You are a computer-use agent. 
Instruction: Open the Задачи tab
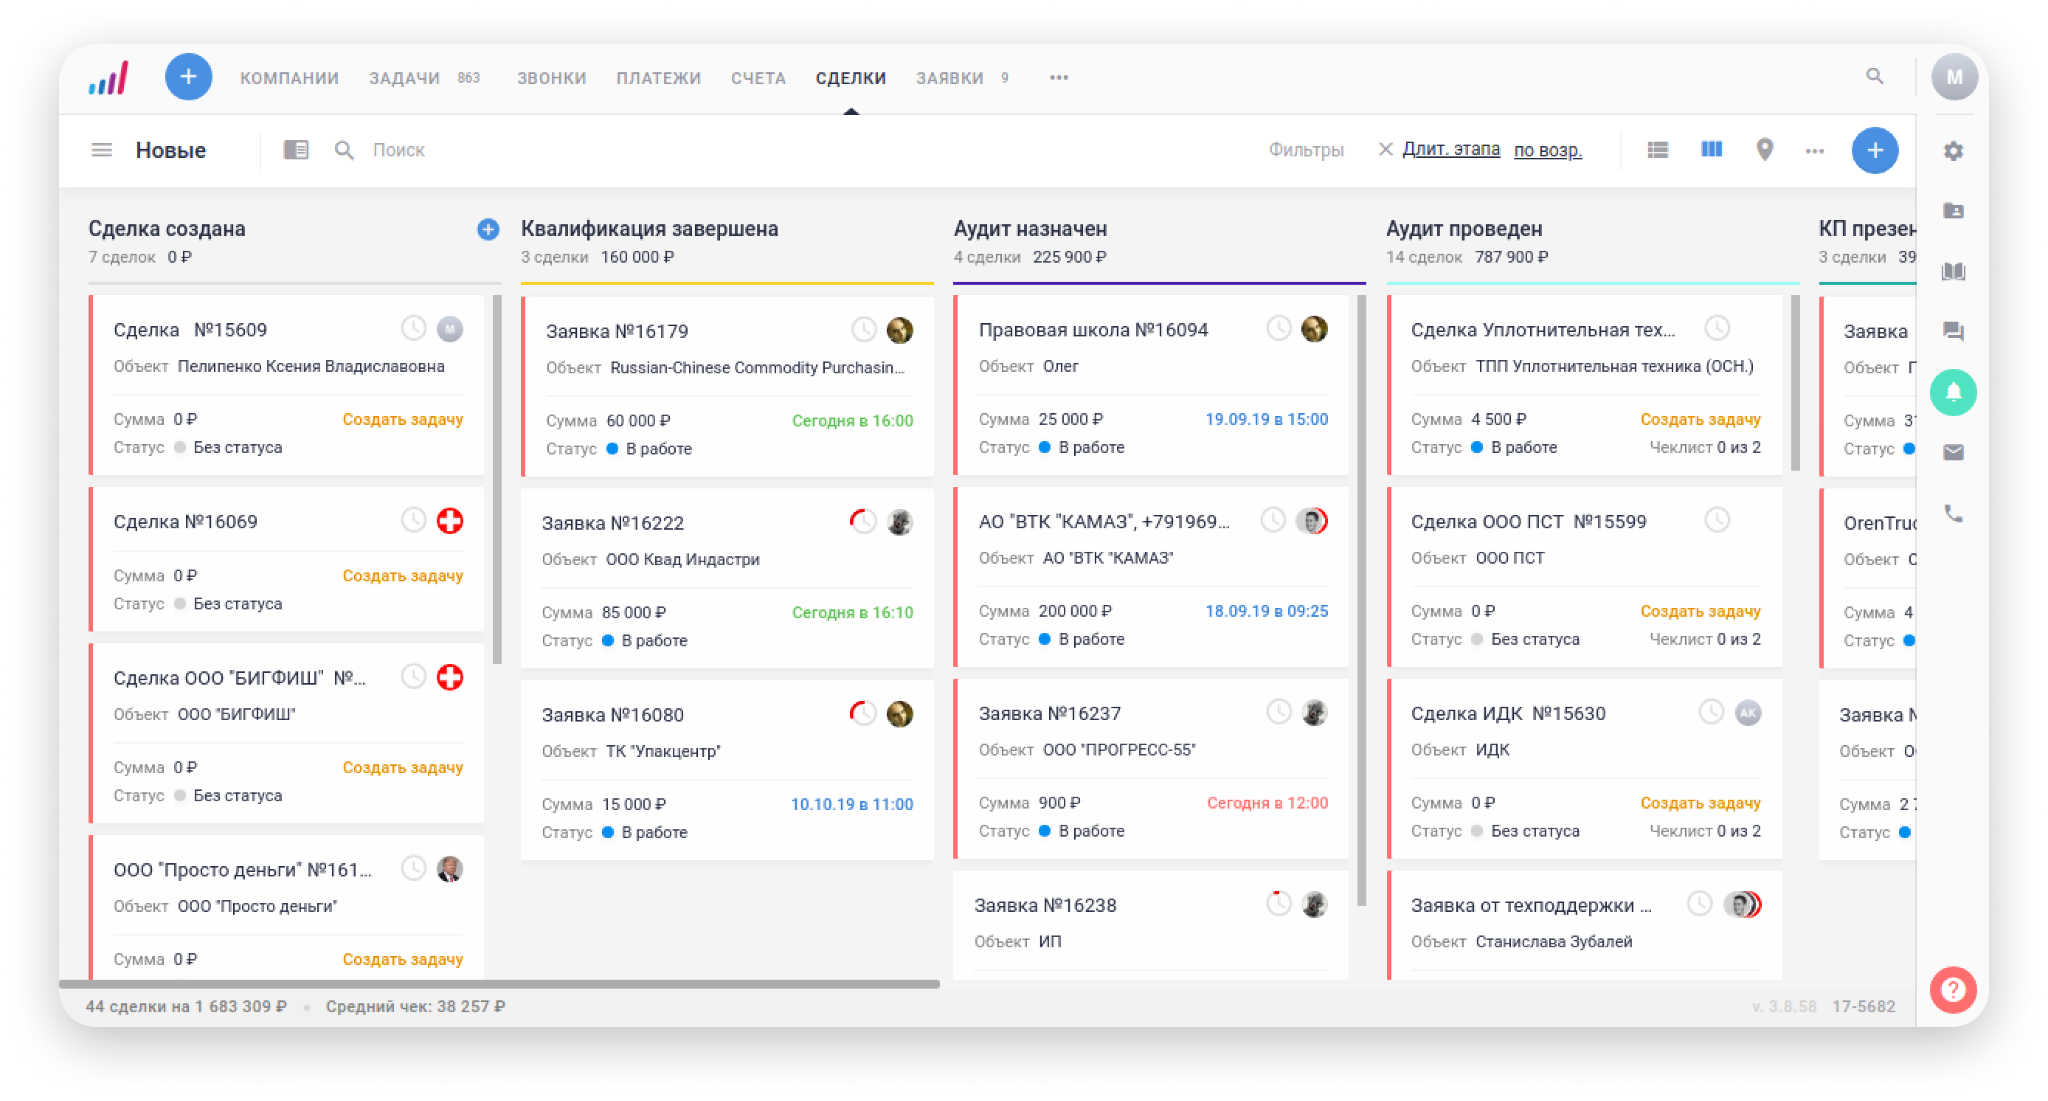click(404, 78)
